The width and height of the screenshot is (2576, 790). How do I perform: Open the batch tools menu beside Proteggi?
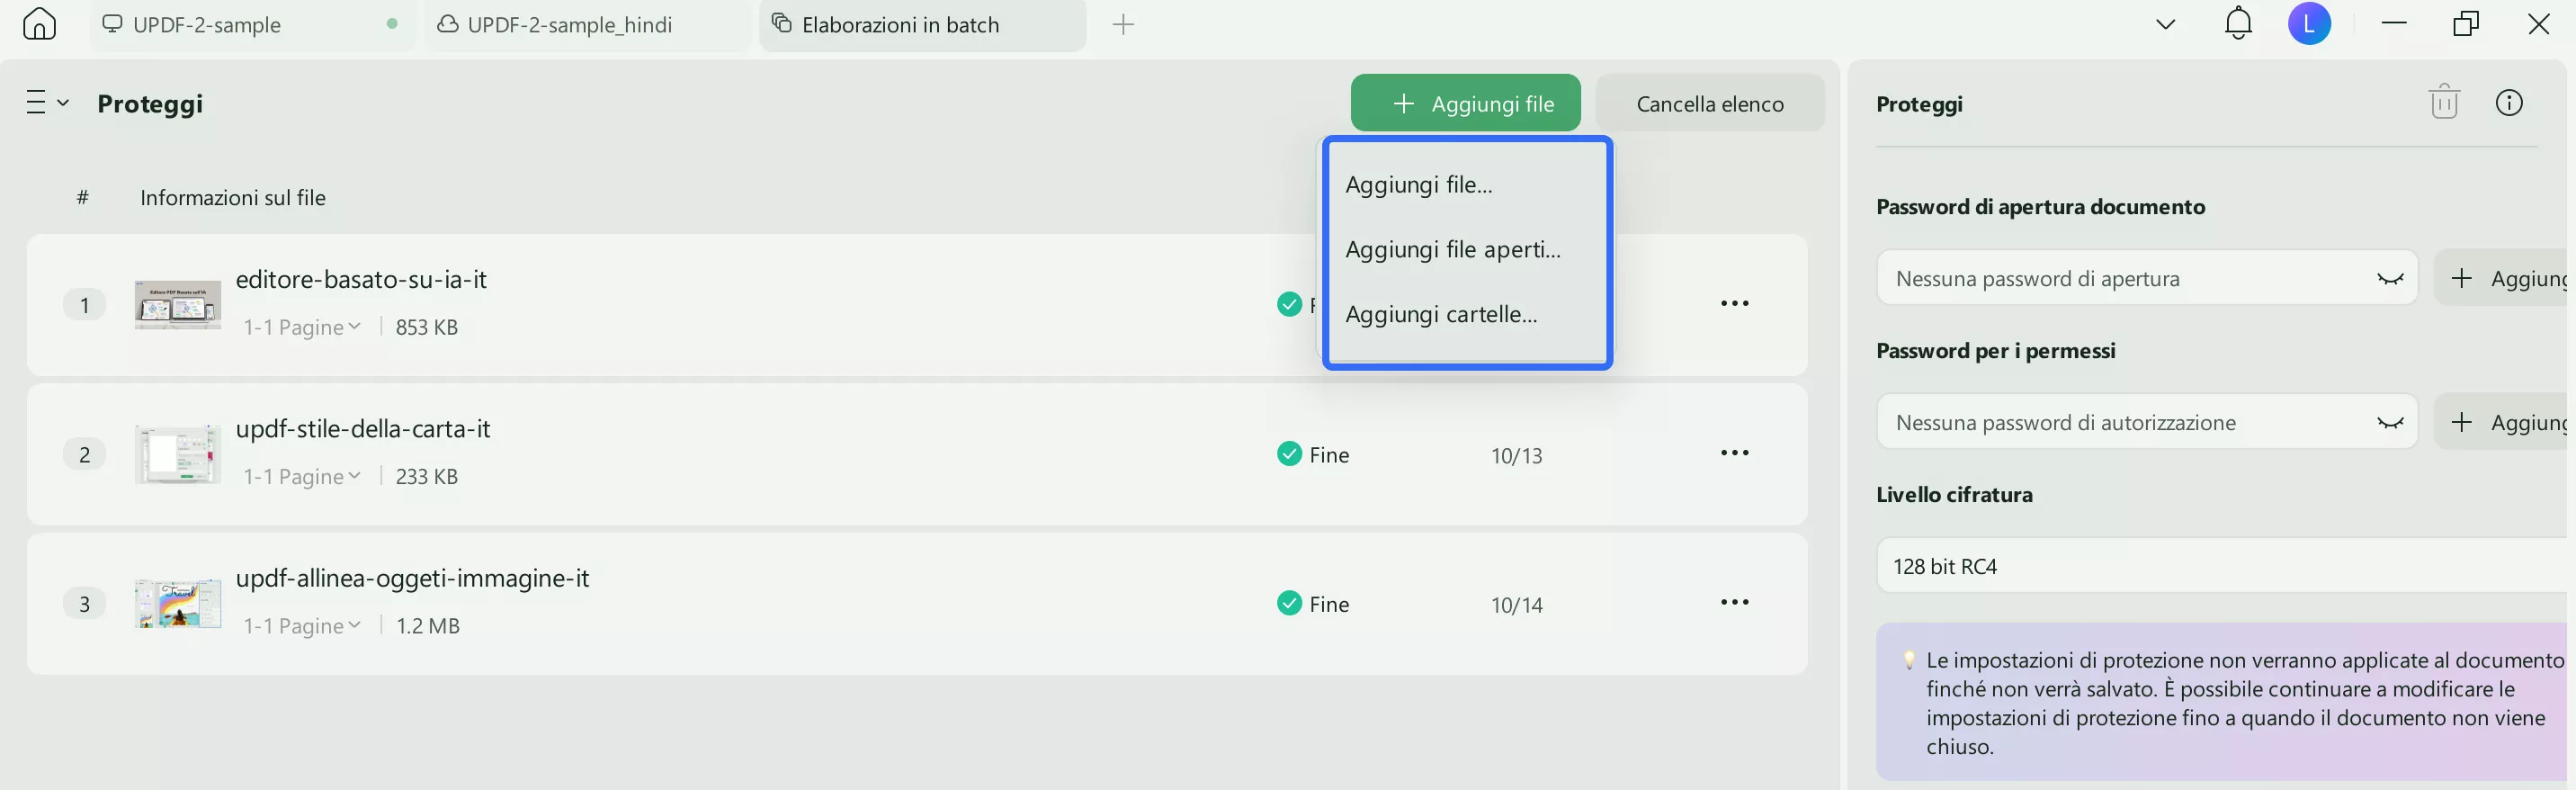click(47, 103)
